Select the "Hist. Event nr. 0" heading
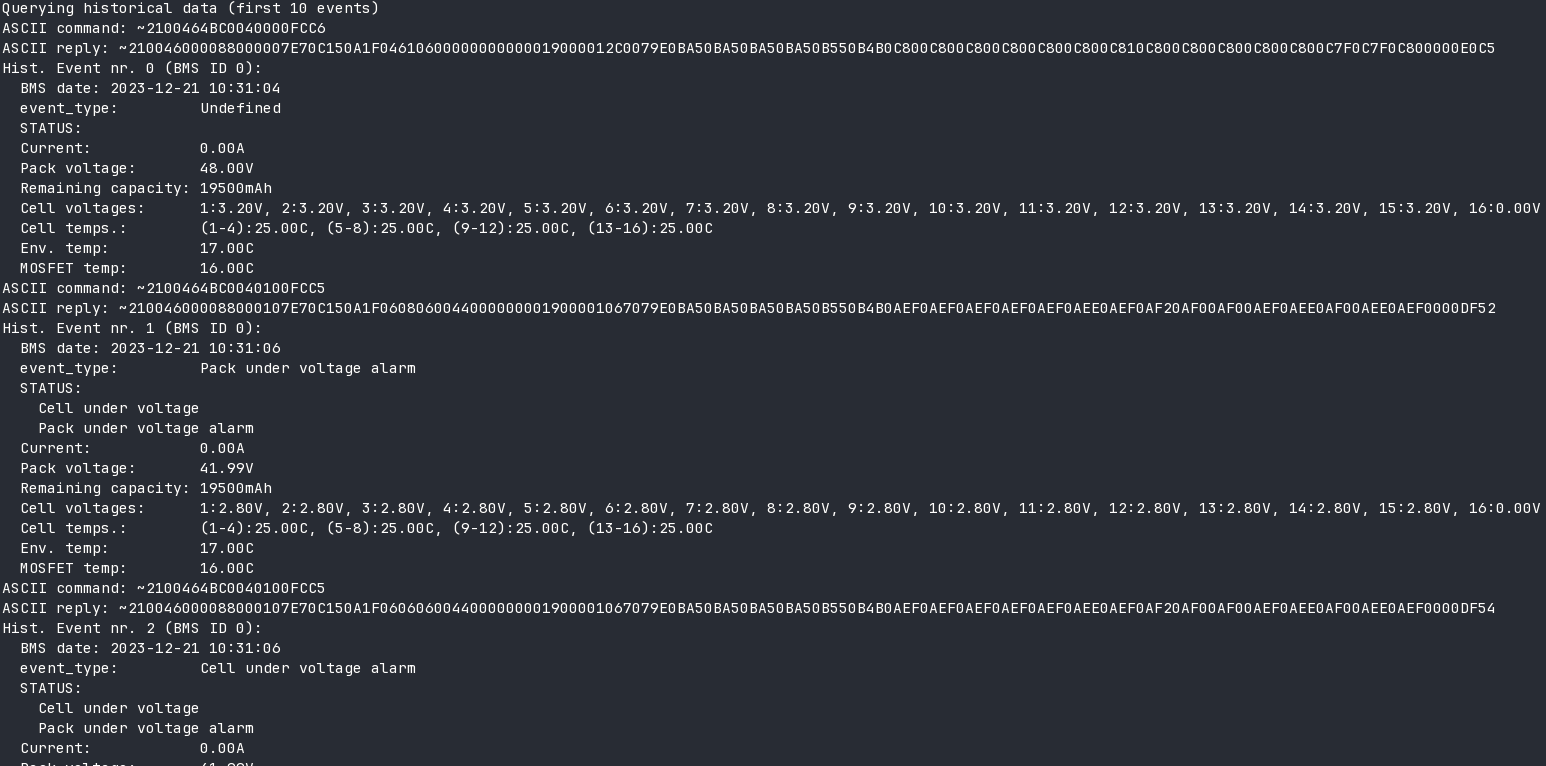Viewport: 1546px width, 766px height. 132,68
